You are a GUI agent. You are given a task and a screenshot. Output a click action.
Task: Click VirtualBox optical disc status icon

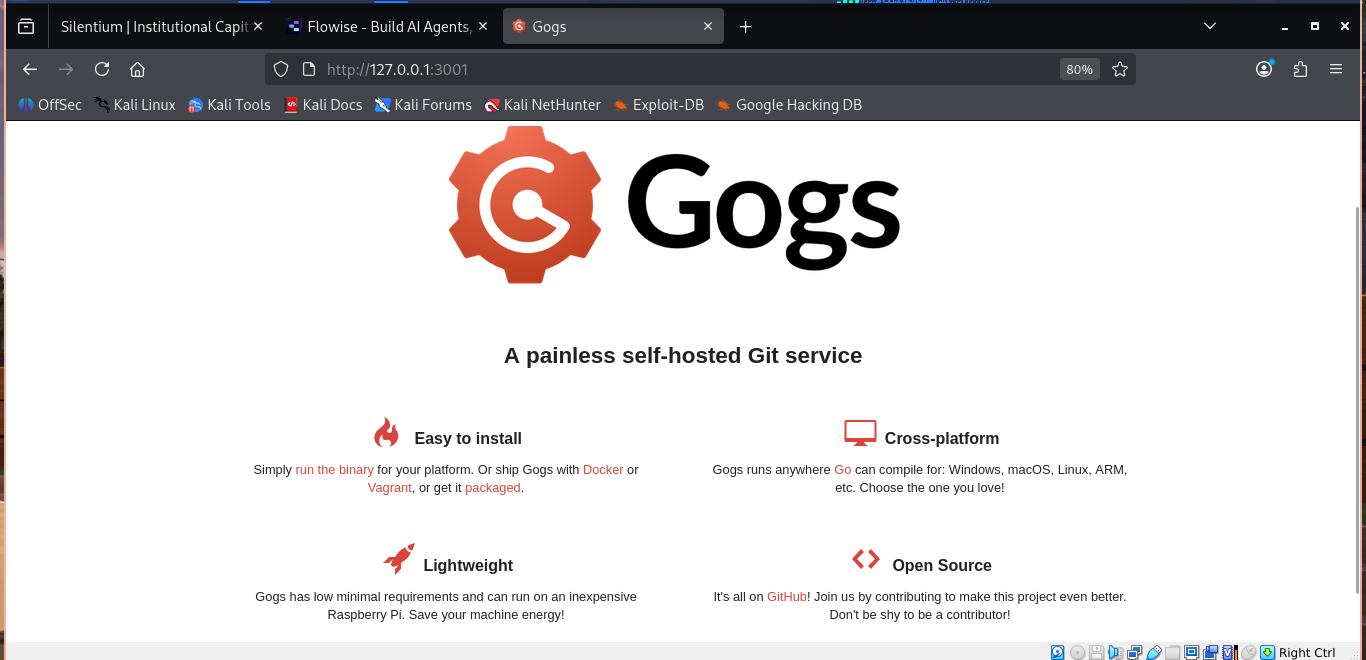pyautogui.click(x=1078, y=652)
